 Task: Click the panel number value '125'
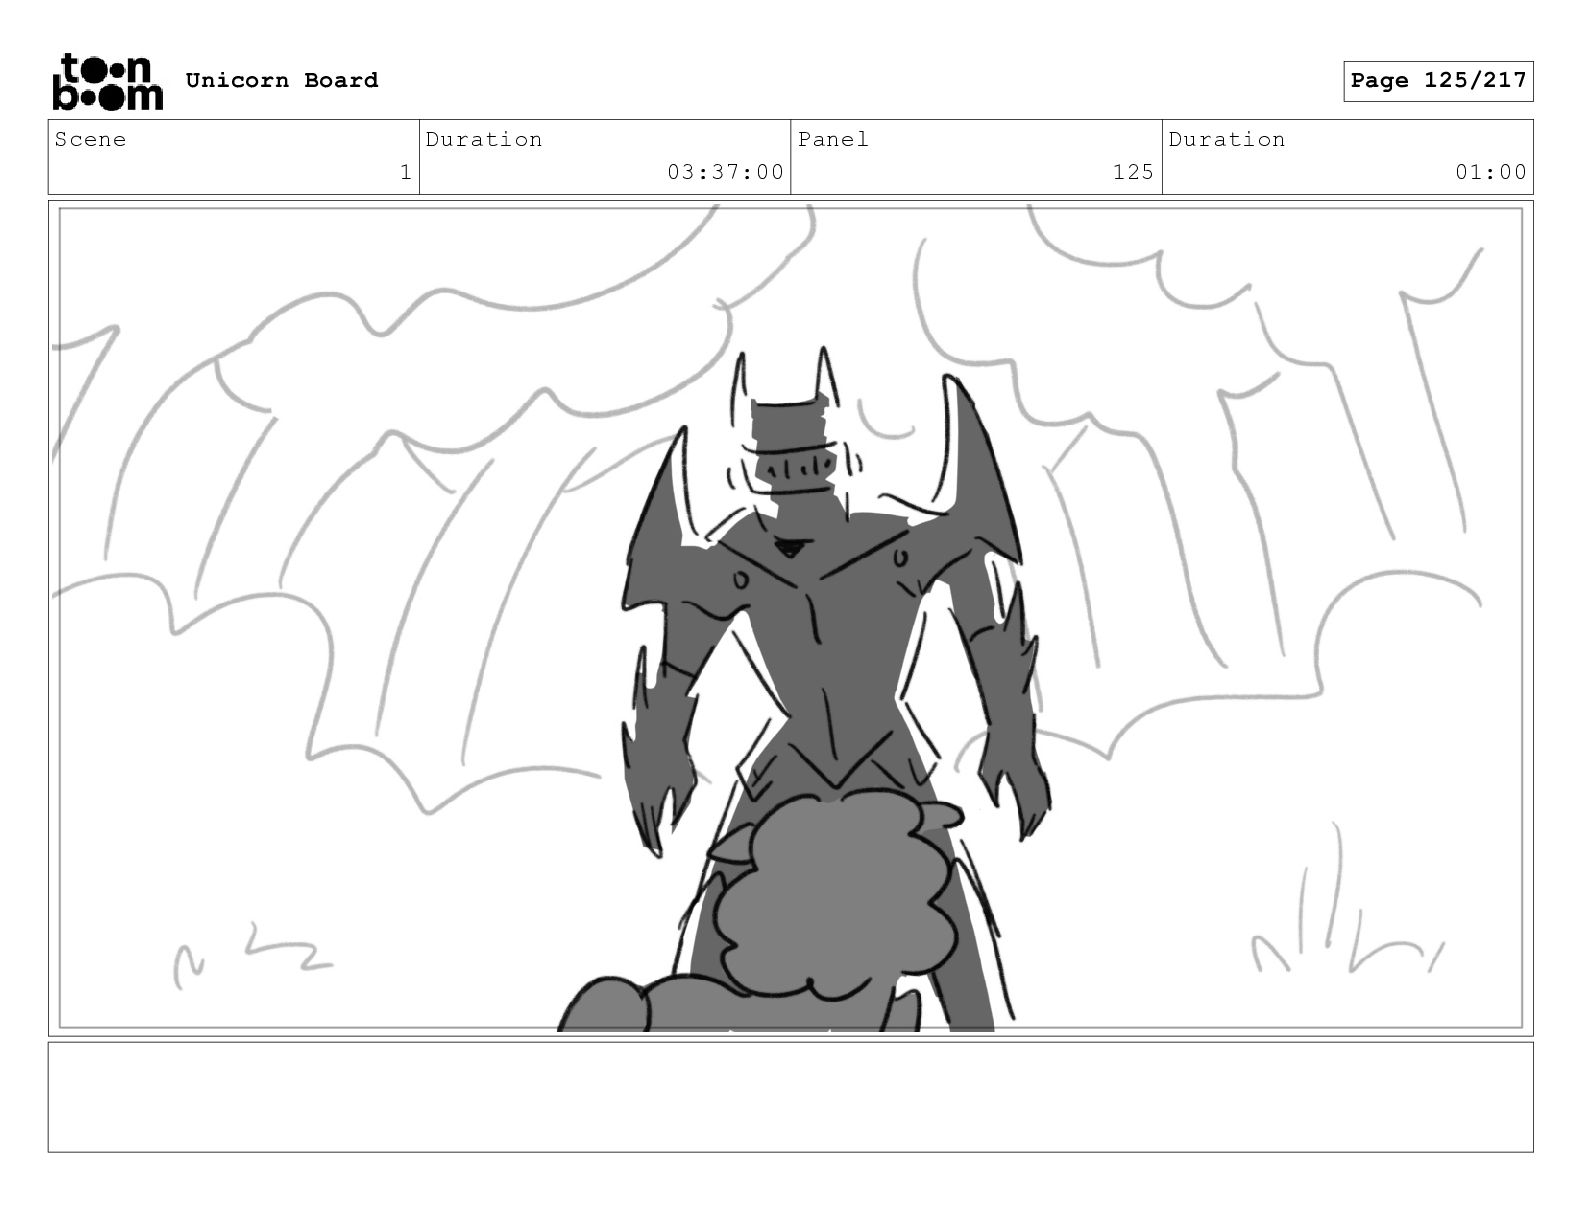coord(1133,172)
